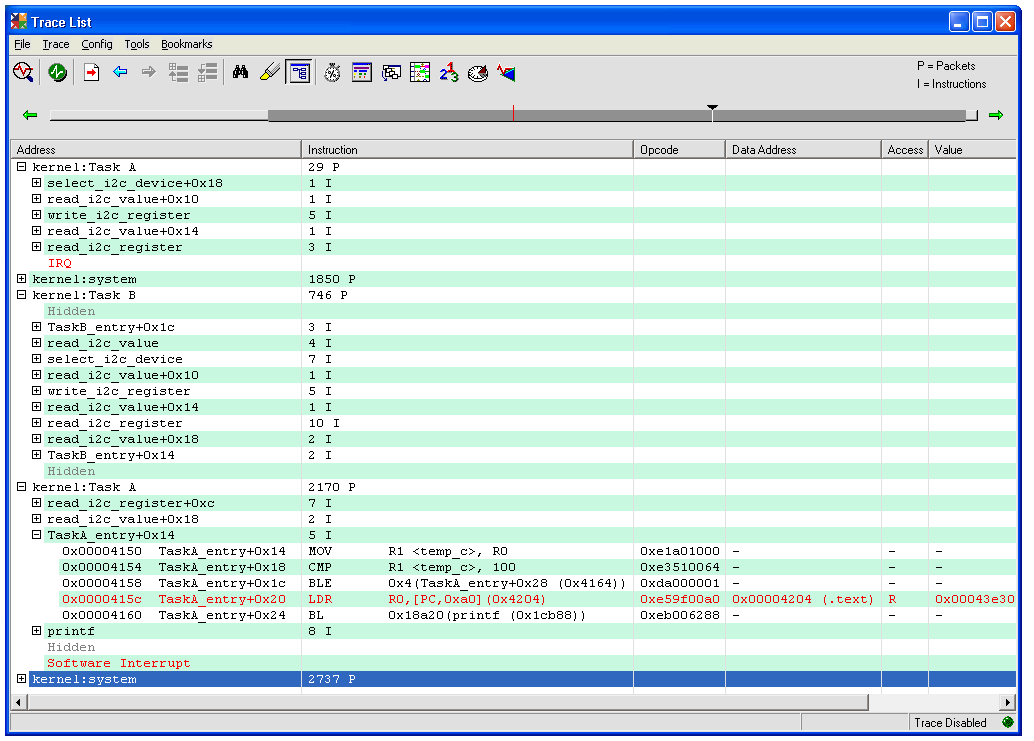This screenshot has height=741, width=1034.
Task: Click the blue left arrow toolbar icon
Action: point(121,72)
